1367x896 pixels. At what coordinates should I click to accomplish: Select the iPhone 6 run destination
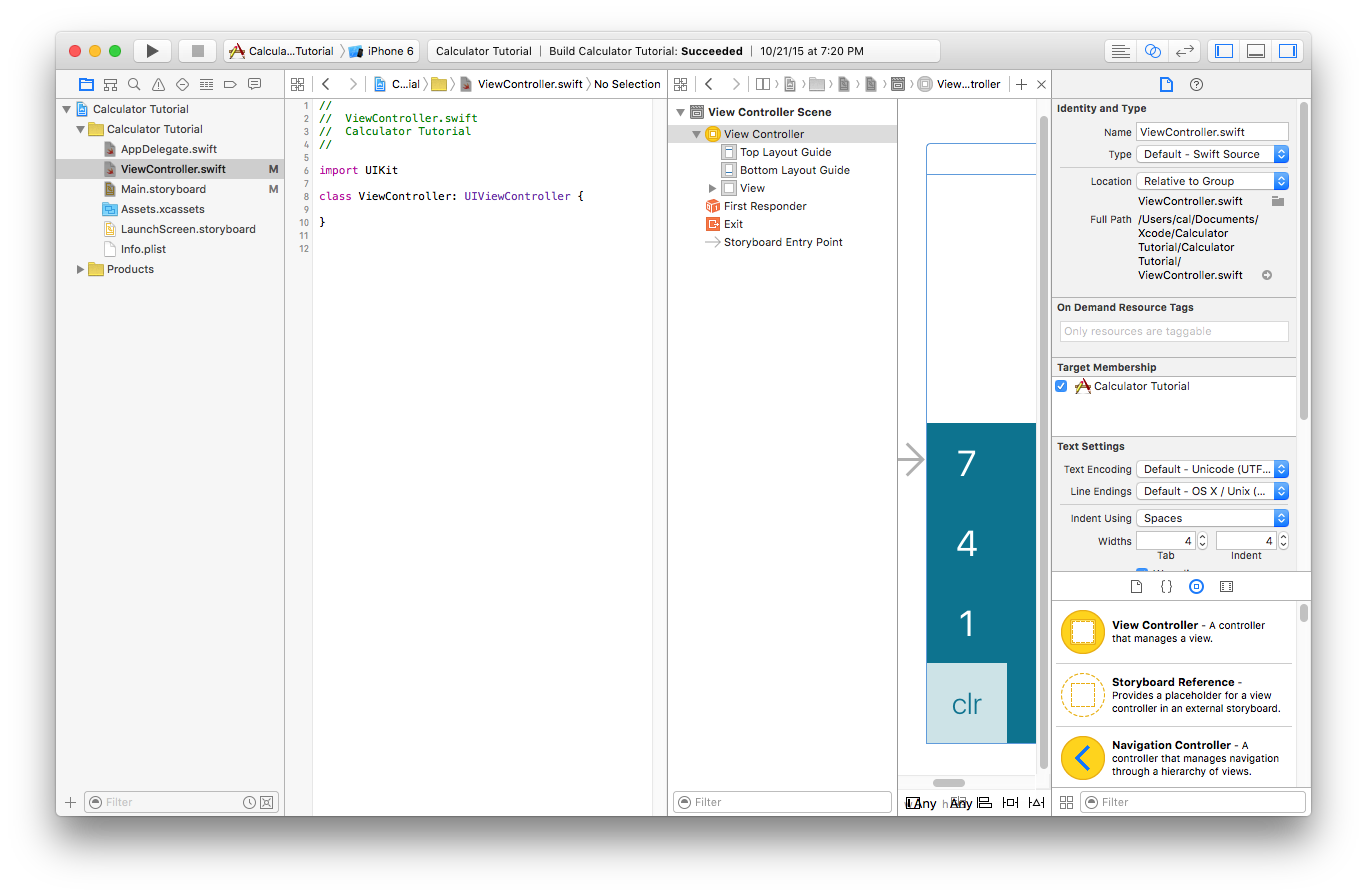pos(381,51)
